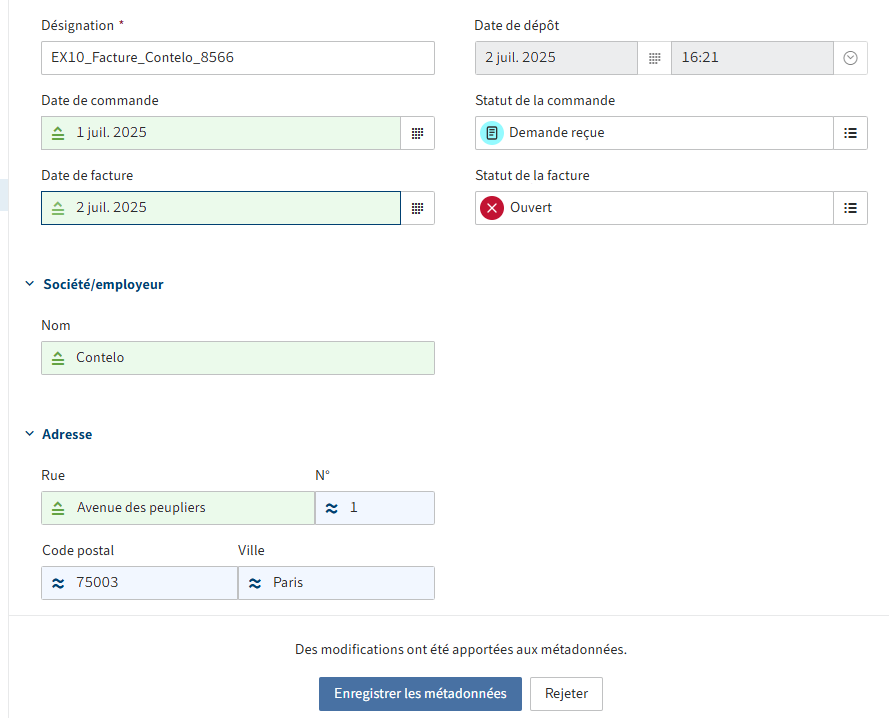Click the green icon in Date de facture field
The height and width of the screenshot is (718, 889).
[58, 208]
